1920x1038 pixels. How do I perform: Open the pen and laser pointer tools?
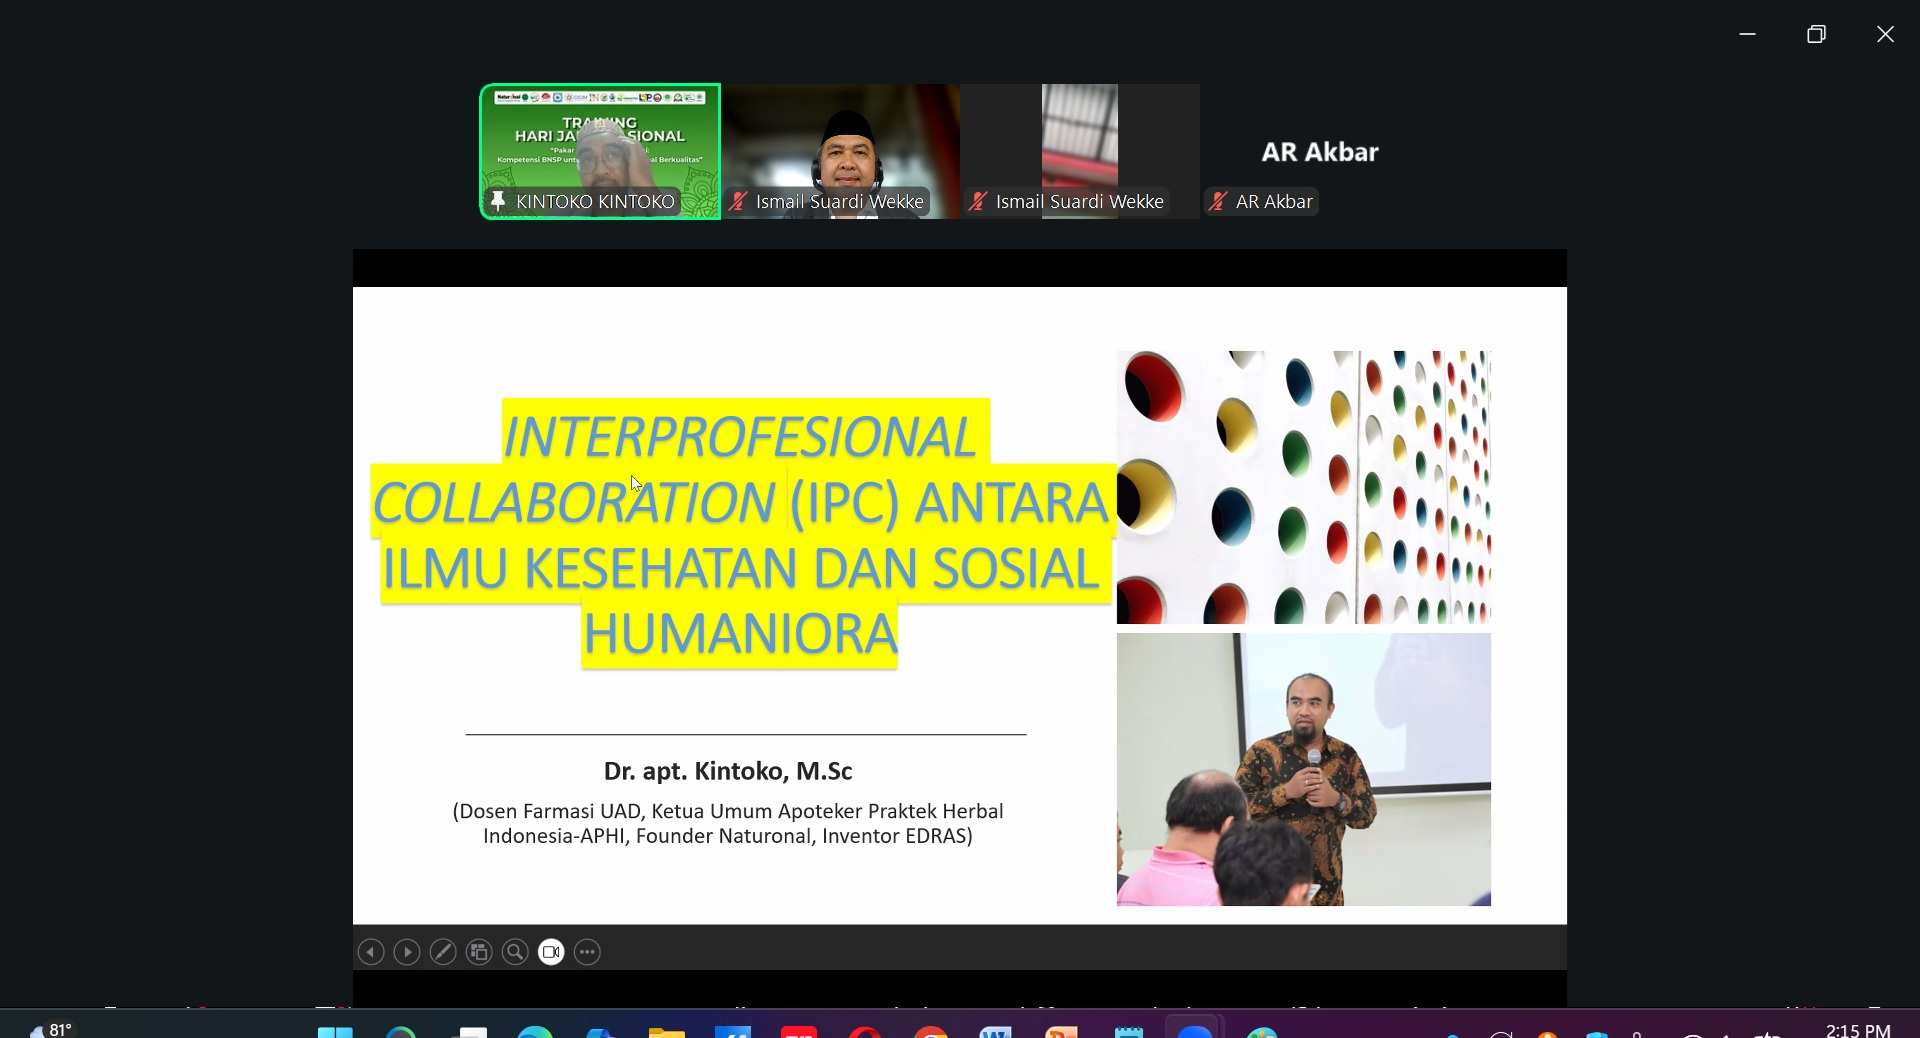[443, 952]
